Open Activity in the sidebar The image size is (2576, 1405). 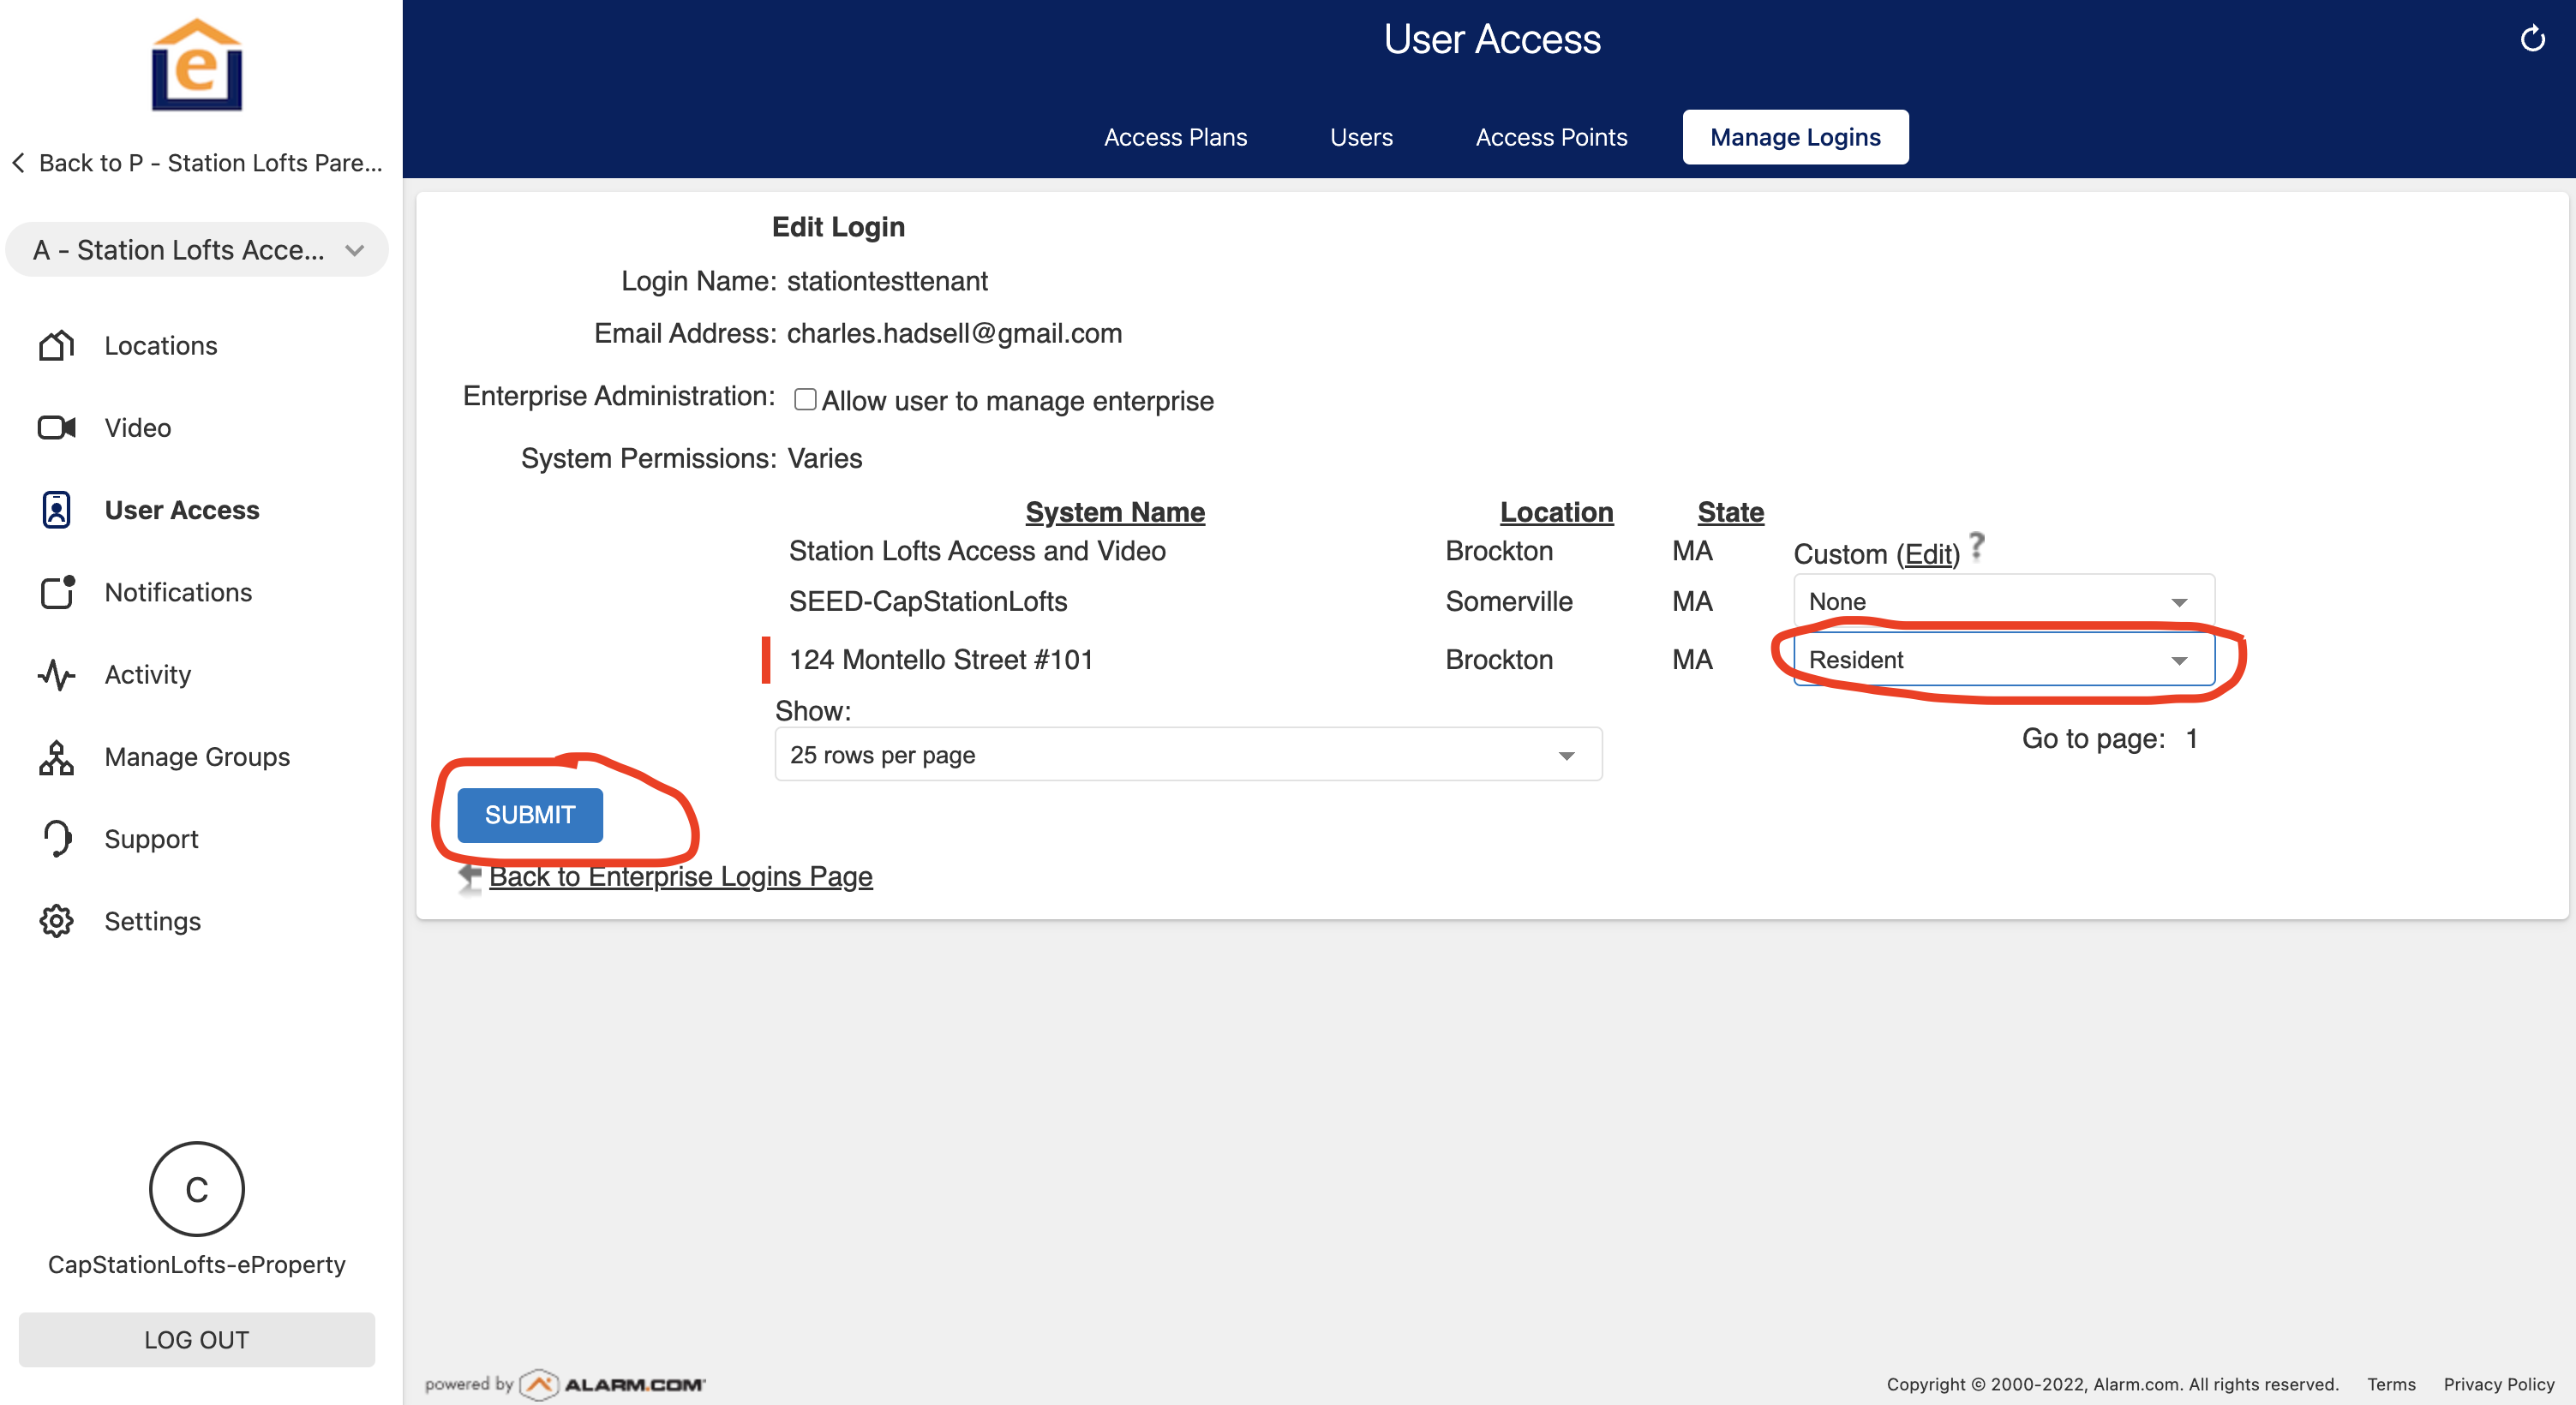click(148, 674)
